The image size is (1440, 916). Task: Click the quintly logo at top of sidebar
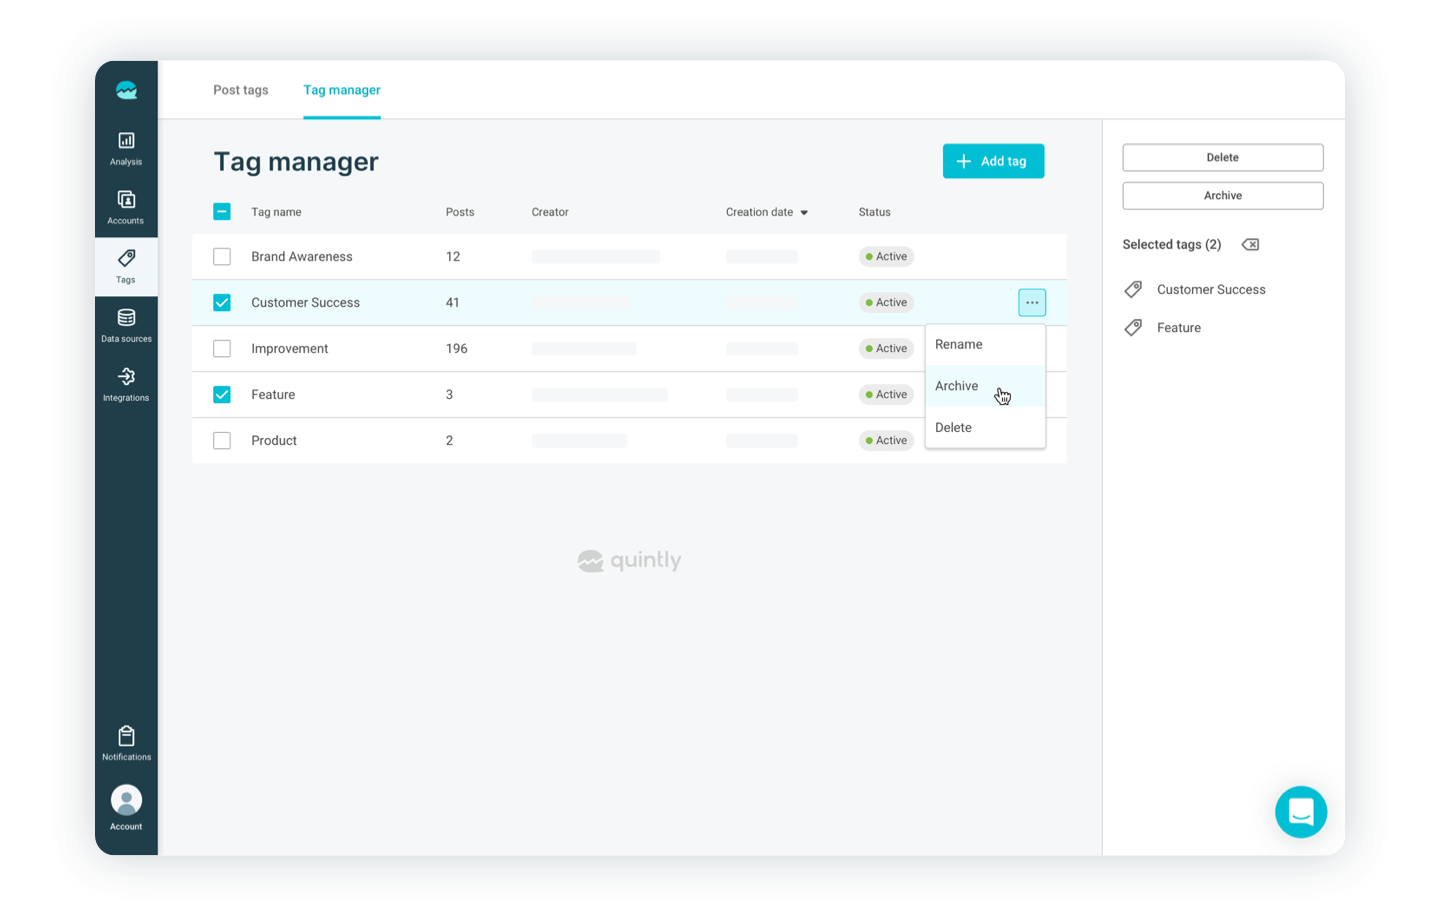click(126, 91)
